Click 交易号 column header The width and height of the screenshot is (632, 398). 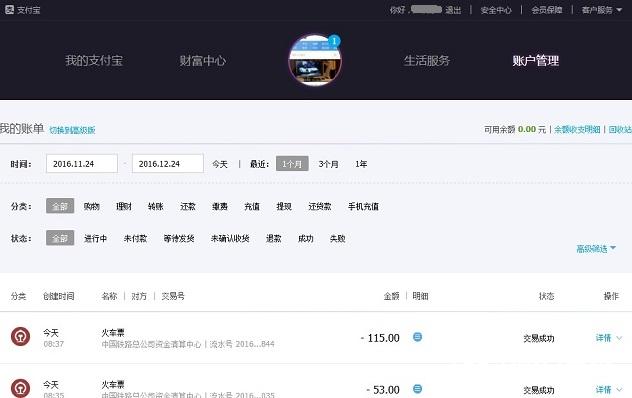[x=173, y=296]
